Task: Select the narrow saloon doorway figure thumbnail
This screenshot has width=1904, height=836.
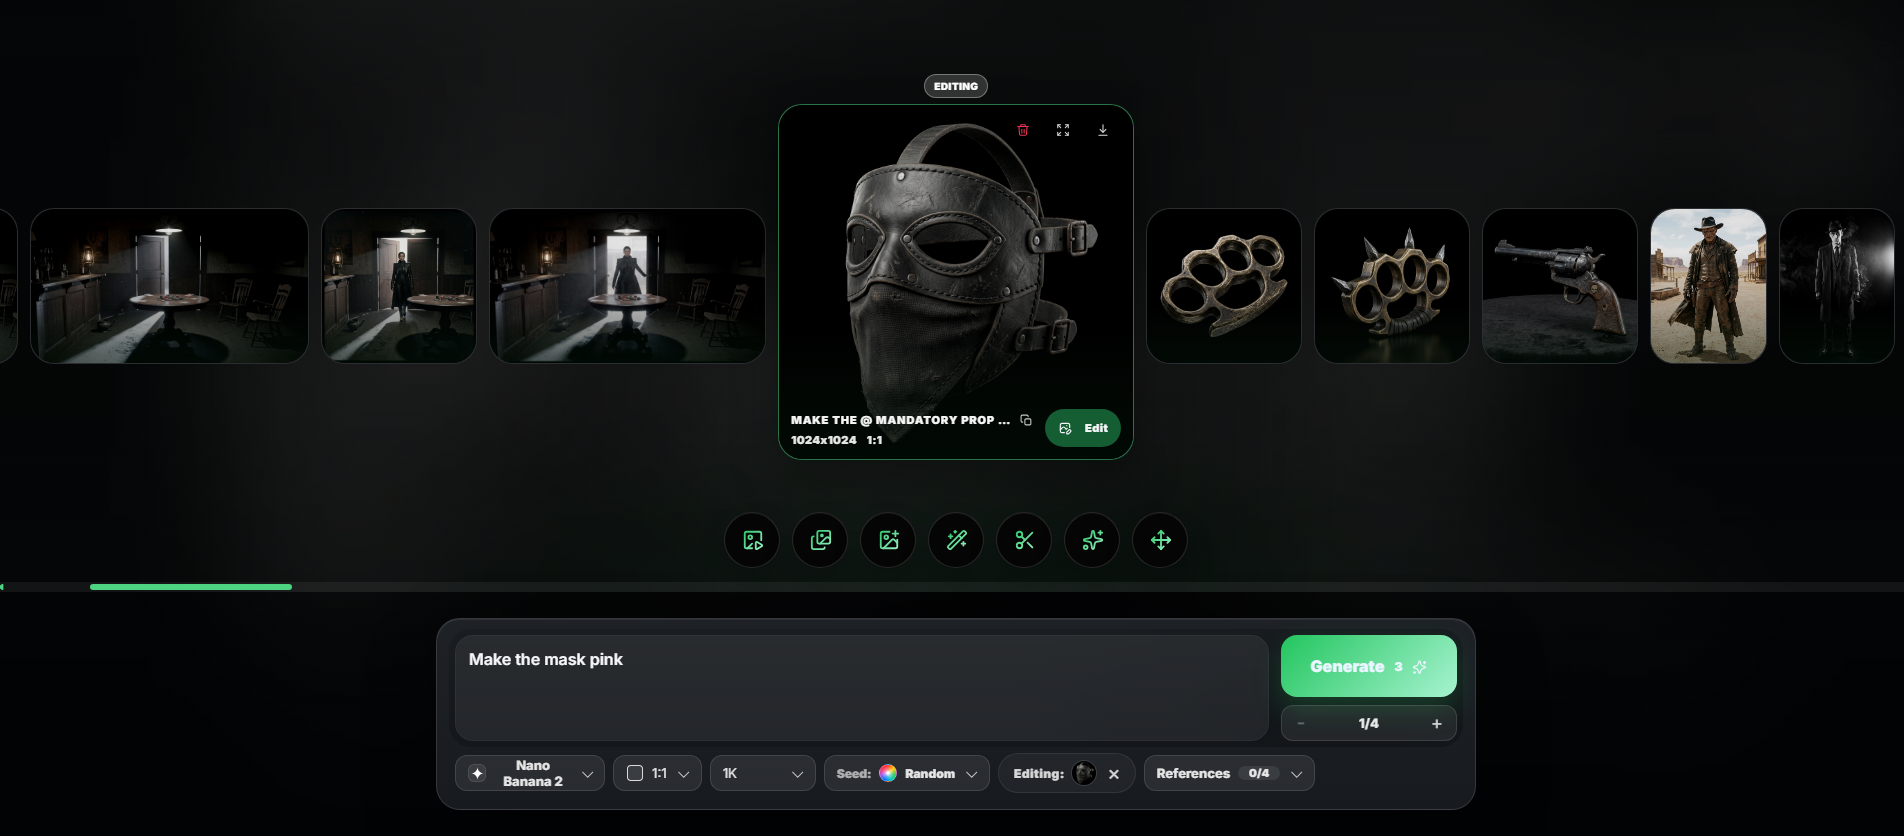Action: pos(399,286)
